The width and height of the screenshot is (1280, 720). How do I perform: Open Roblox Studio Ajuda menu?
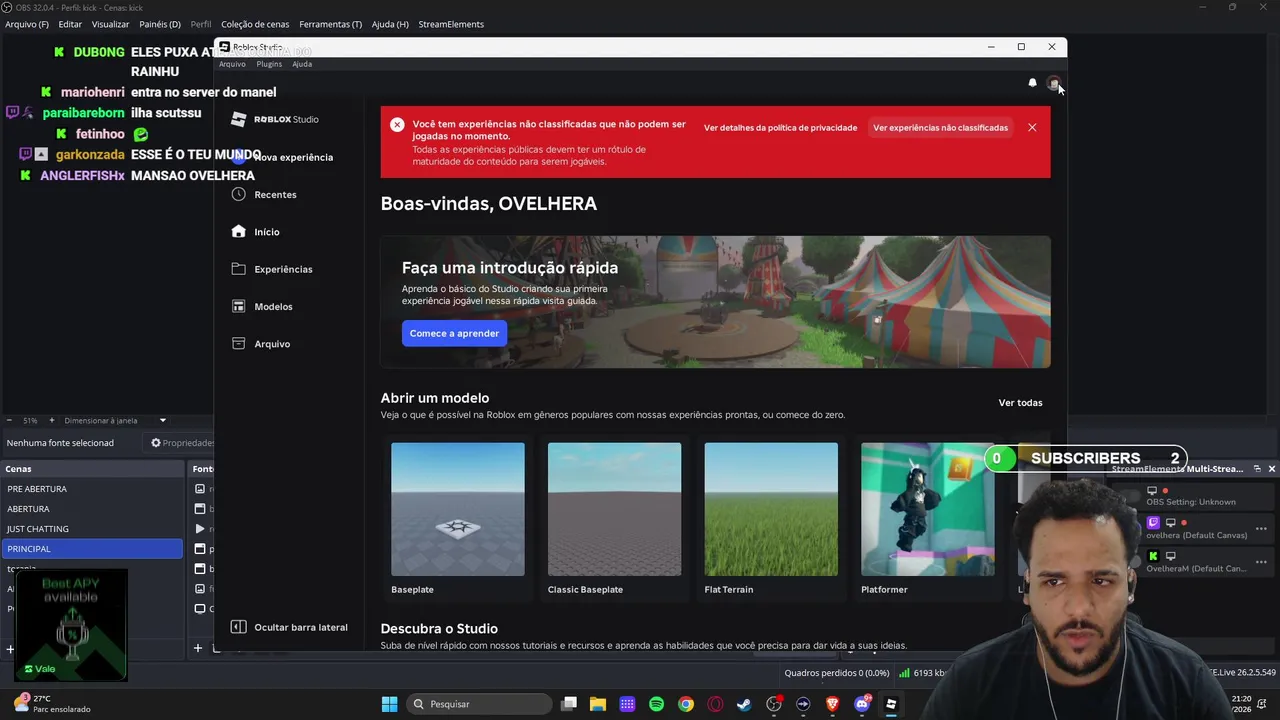point(302,64)
